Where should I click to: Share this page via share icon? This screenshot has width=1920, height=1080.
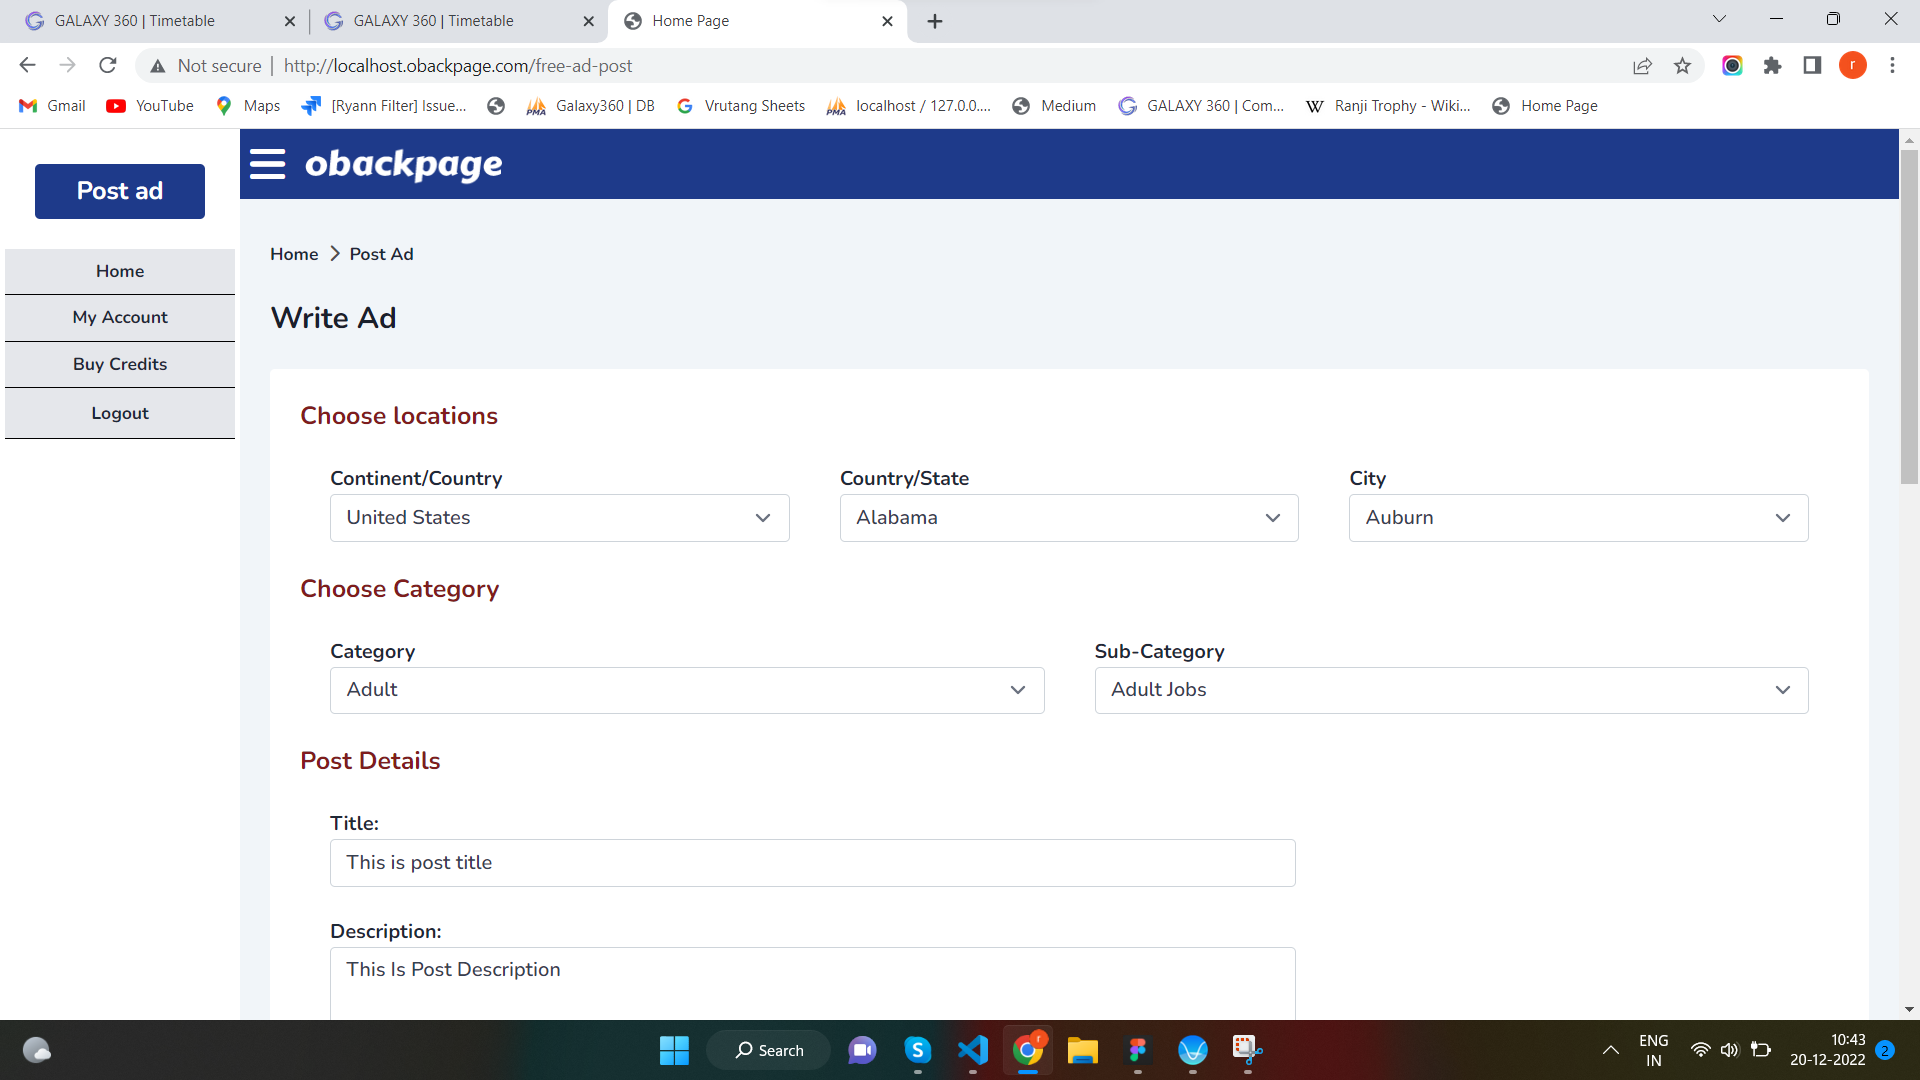click(x=1642, y=66)
